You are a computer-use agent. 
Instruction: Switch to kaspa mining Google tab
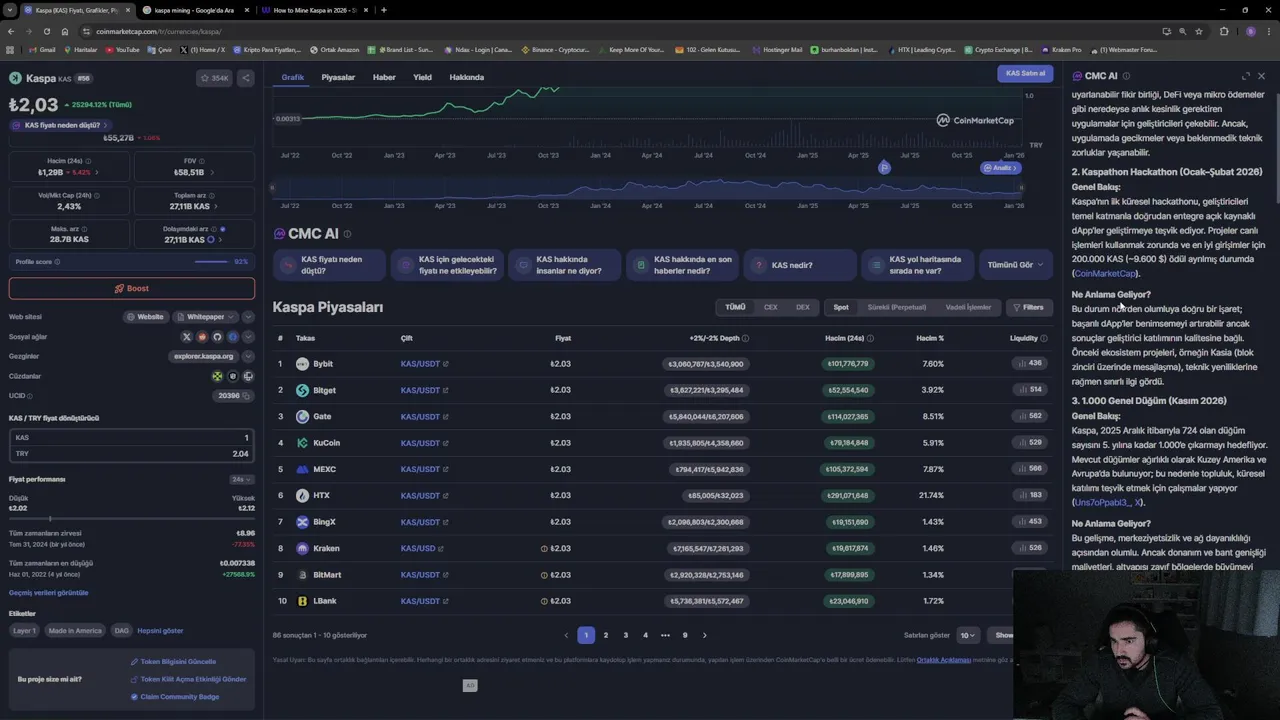pos(194,10)
